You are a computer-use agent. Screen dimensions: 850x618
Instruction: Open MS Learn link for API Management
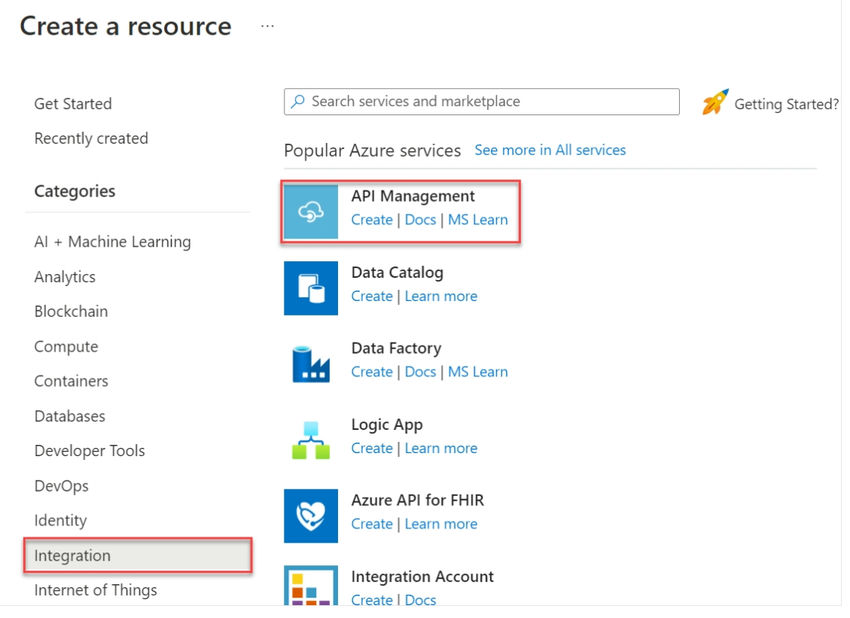(x=478, y=220)
